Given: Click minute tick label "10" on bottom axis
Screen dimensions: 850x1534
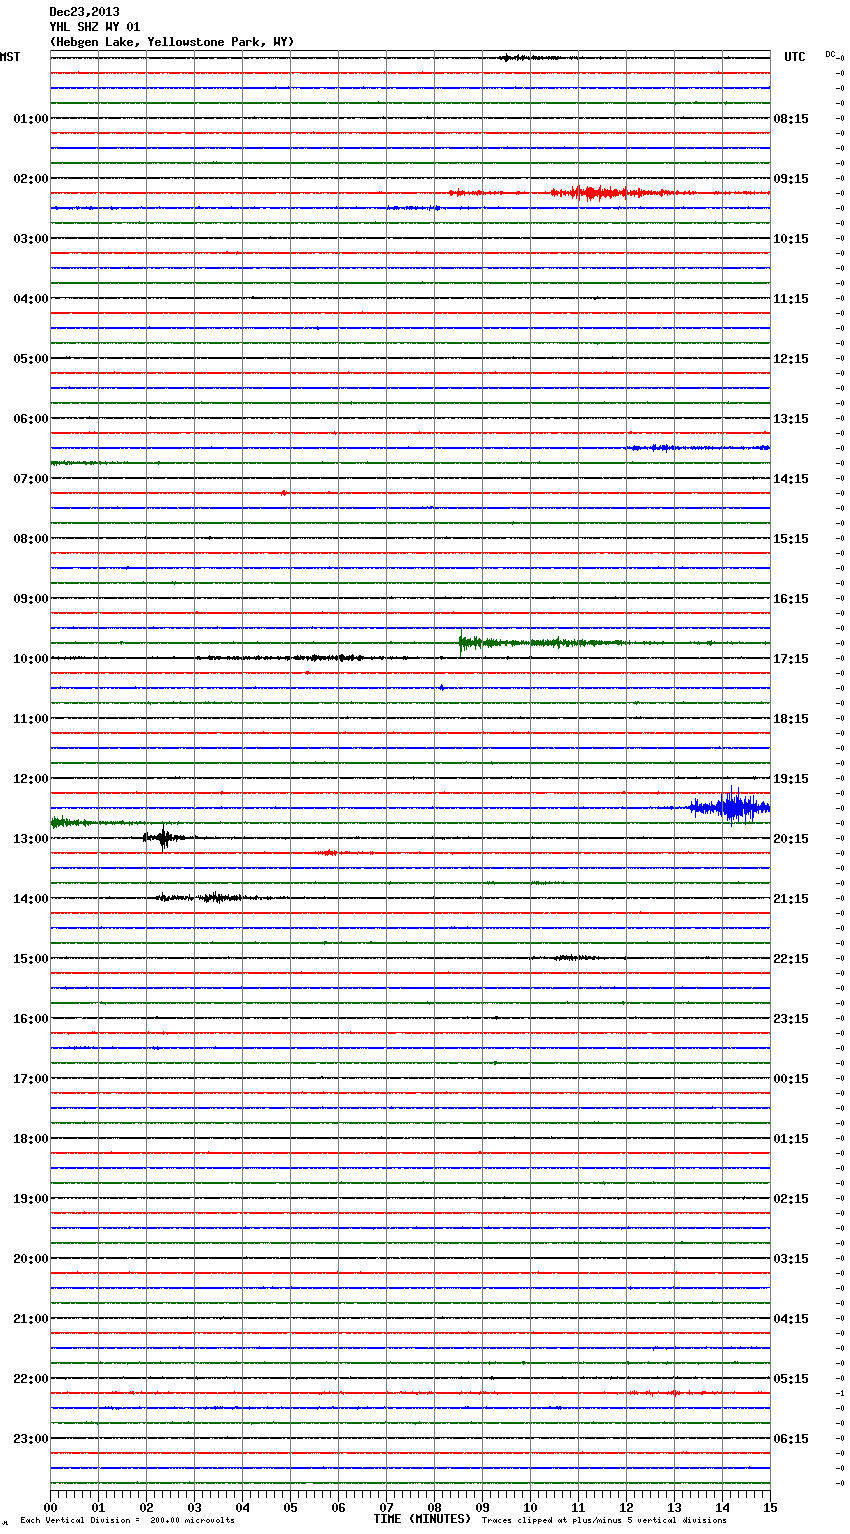Looking at the screenshot, I should point(530,1507).
